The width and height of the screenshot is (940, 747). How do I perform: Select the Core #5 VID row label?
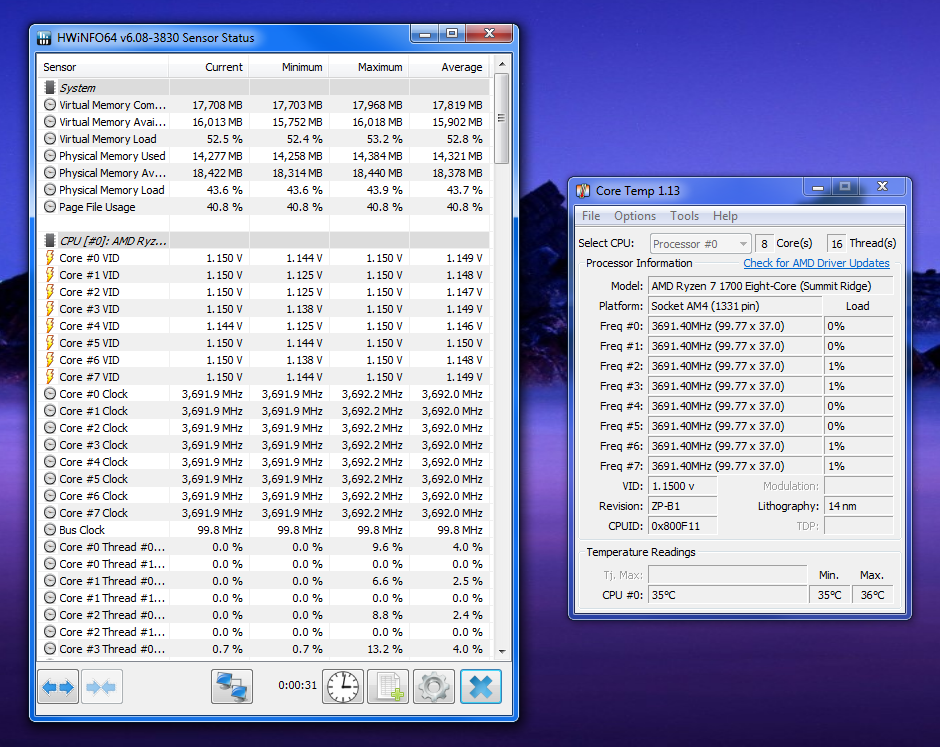click(x=89, y=343)
